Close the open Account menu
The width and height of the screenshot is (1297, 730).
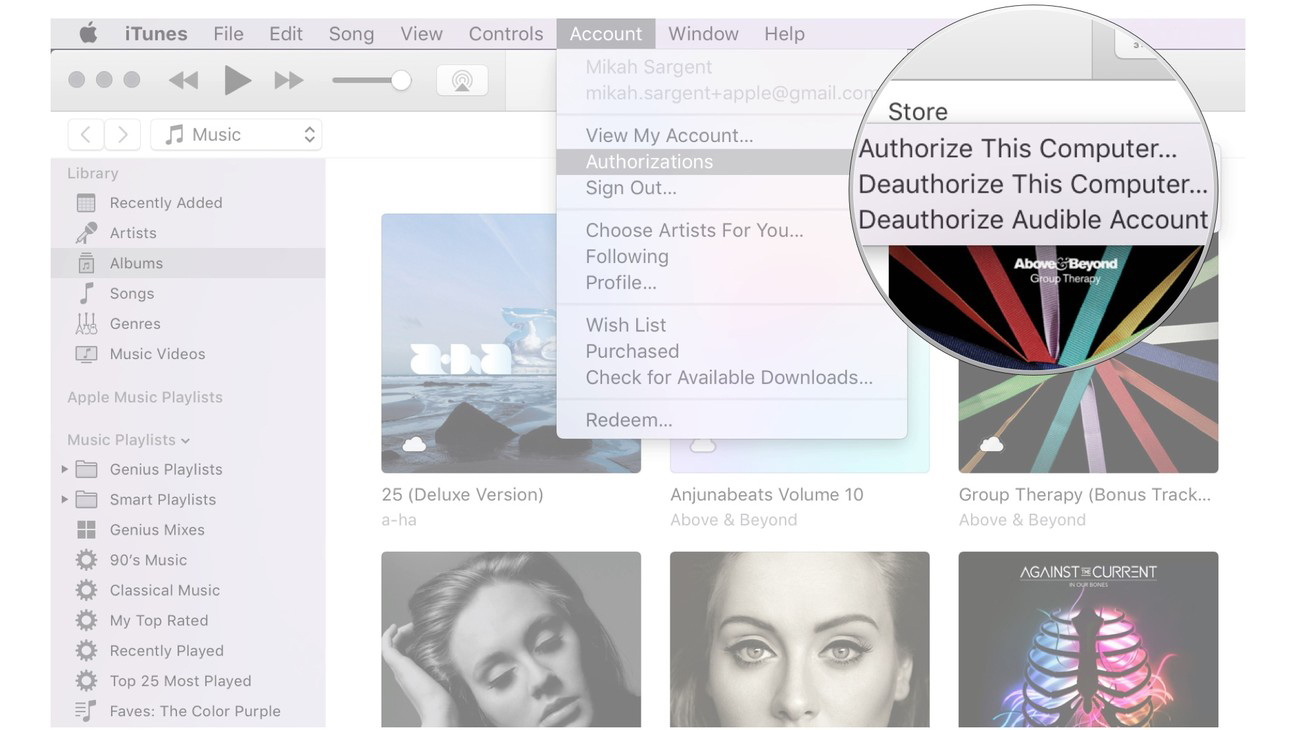click(x=606, y=33)
